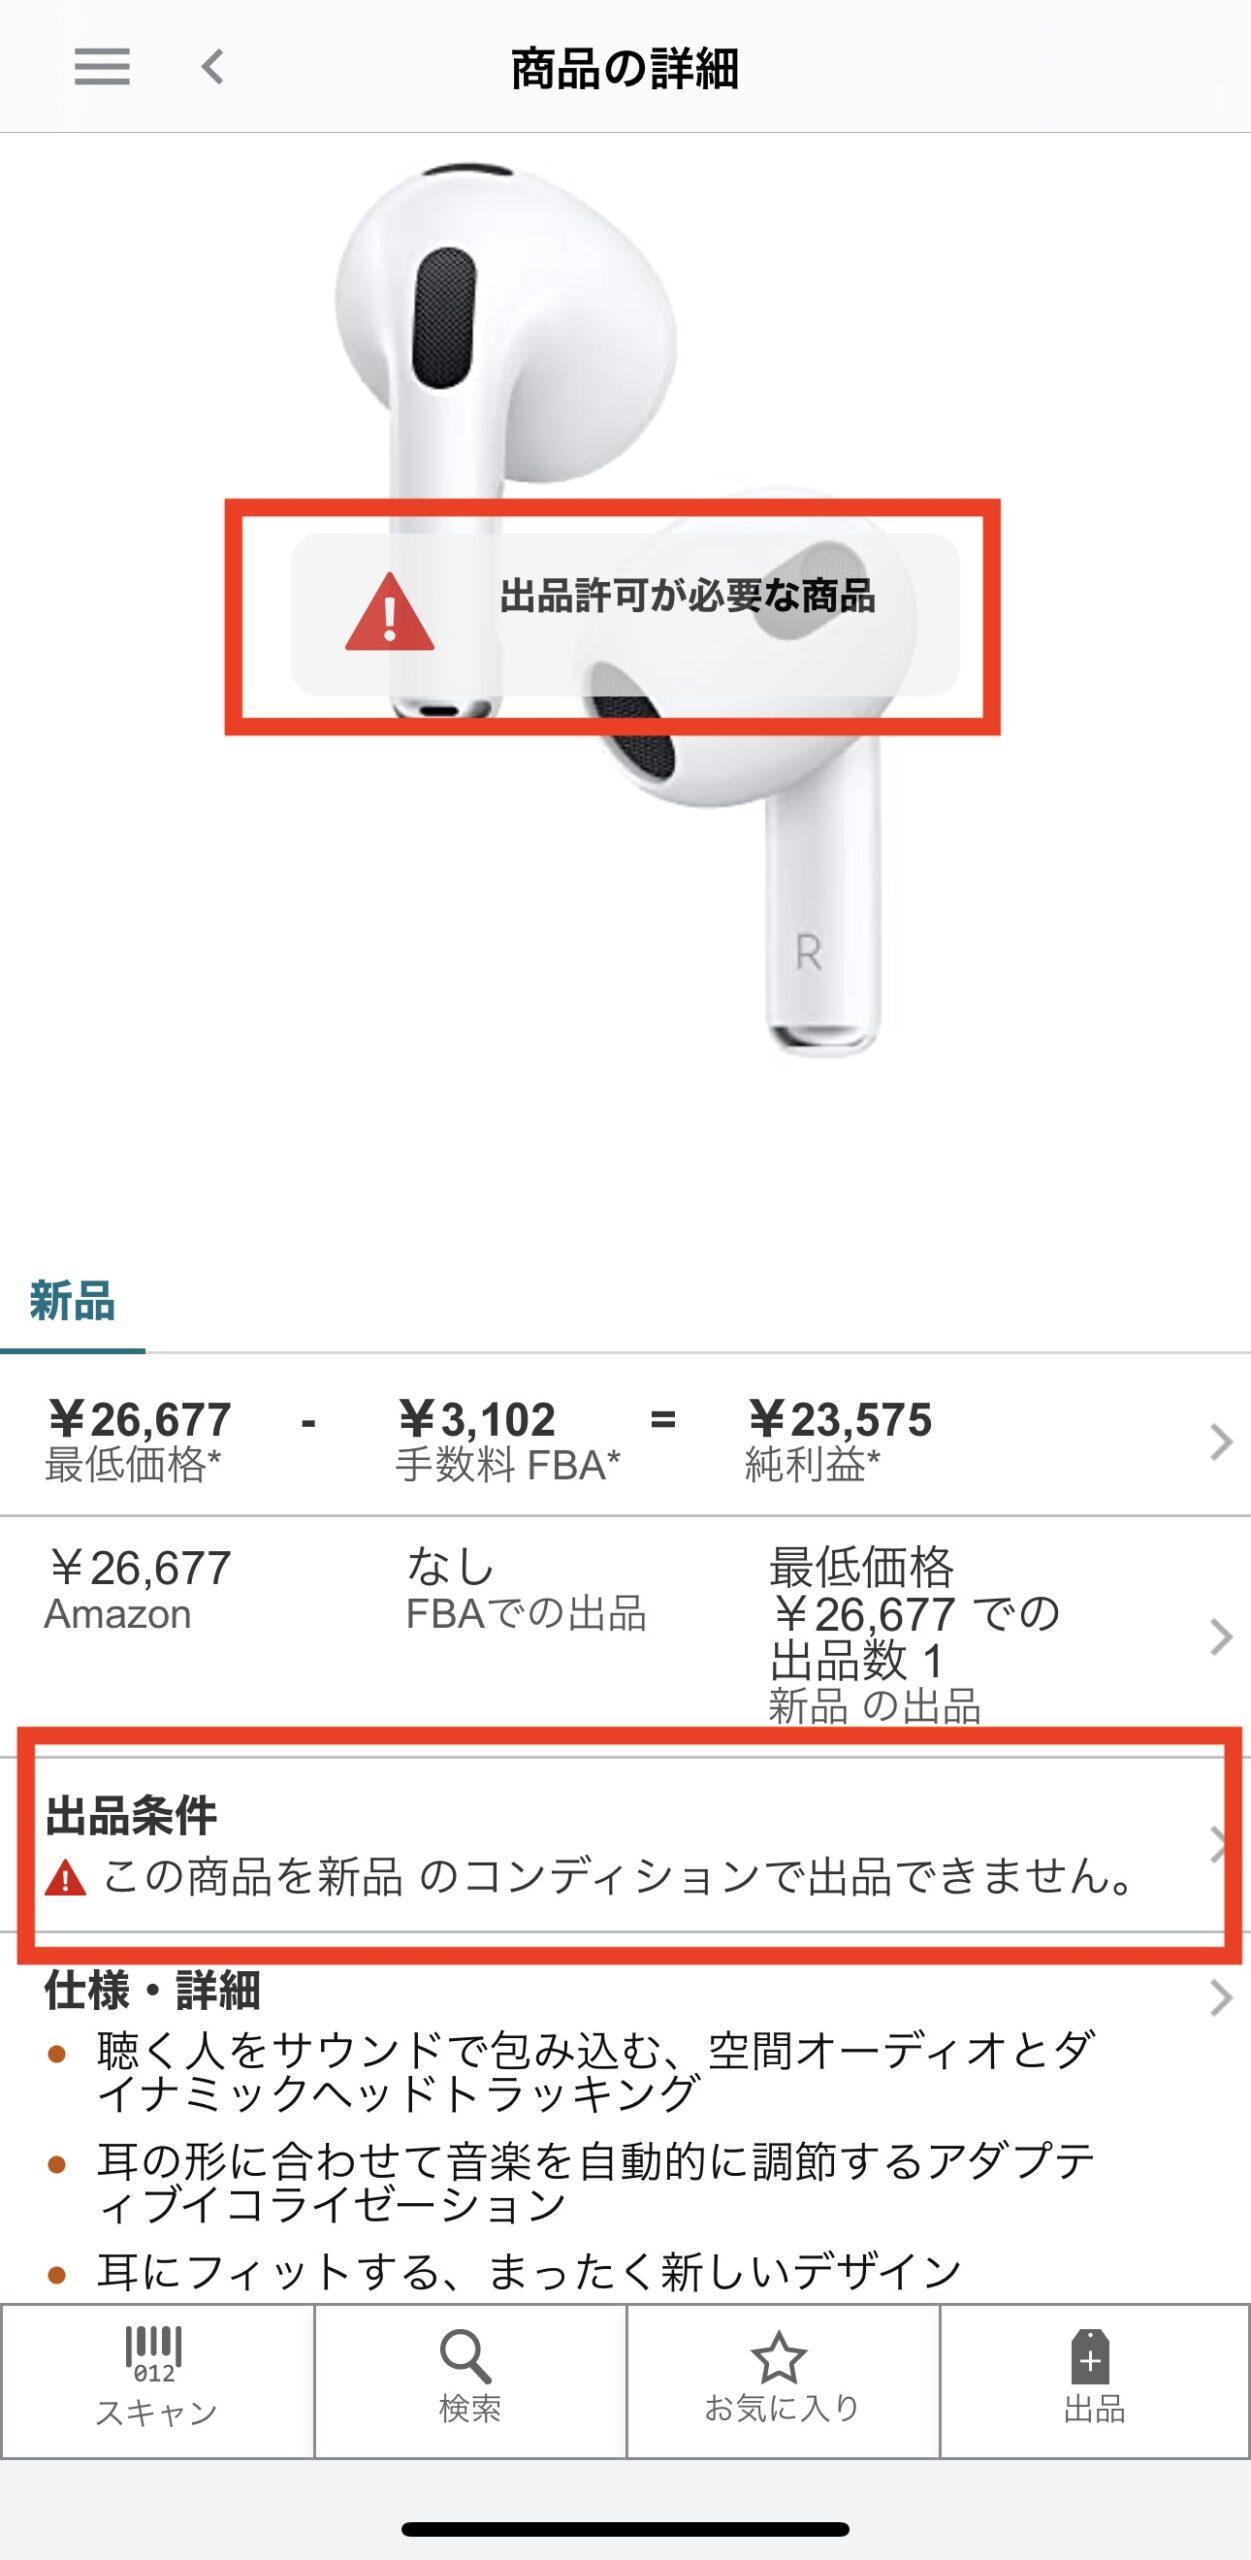Tap the 出品 tag icon
The image size is (1251, 2560).
(1090, 2357)
